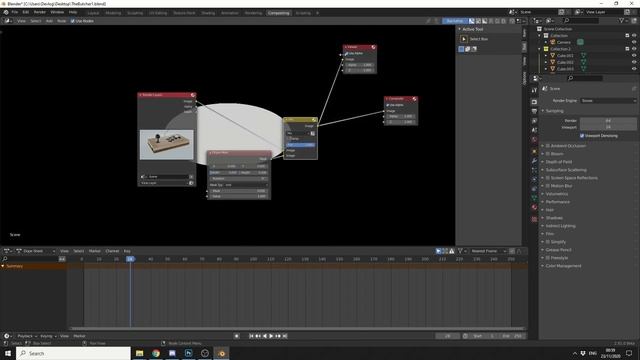640x360 pixels.
Task: Open Photoshop from the Windows taskbar
Action: (x=189, y=353)
